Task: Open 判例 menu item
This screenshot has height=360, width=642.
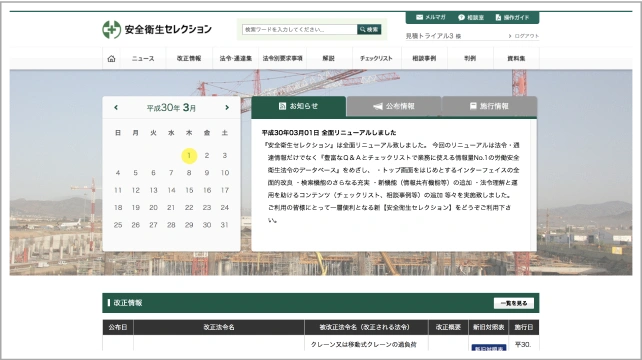Action: point(470,59)
